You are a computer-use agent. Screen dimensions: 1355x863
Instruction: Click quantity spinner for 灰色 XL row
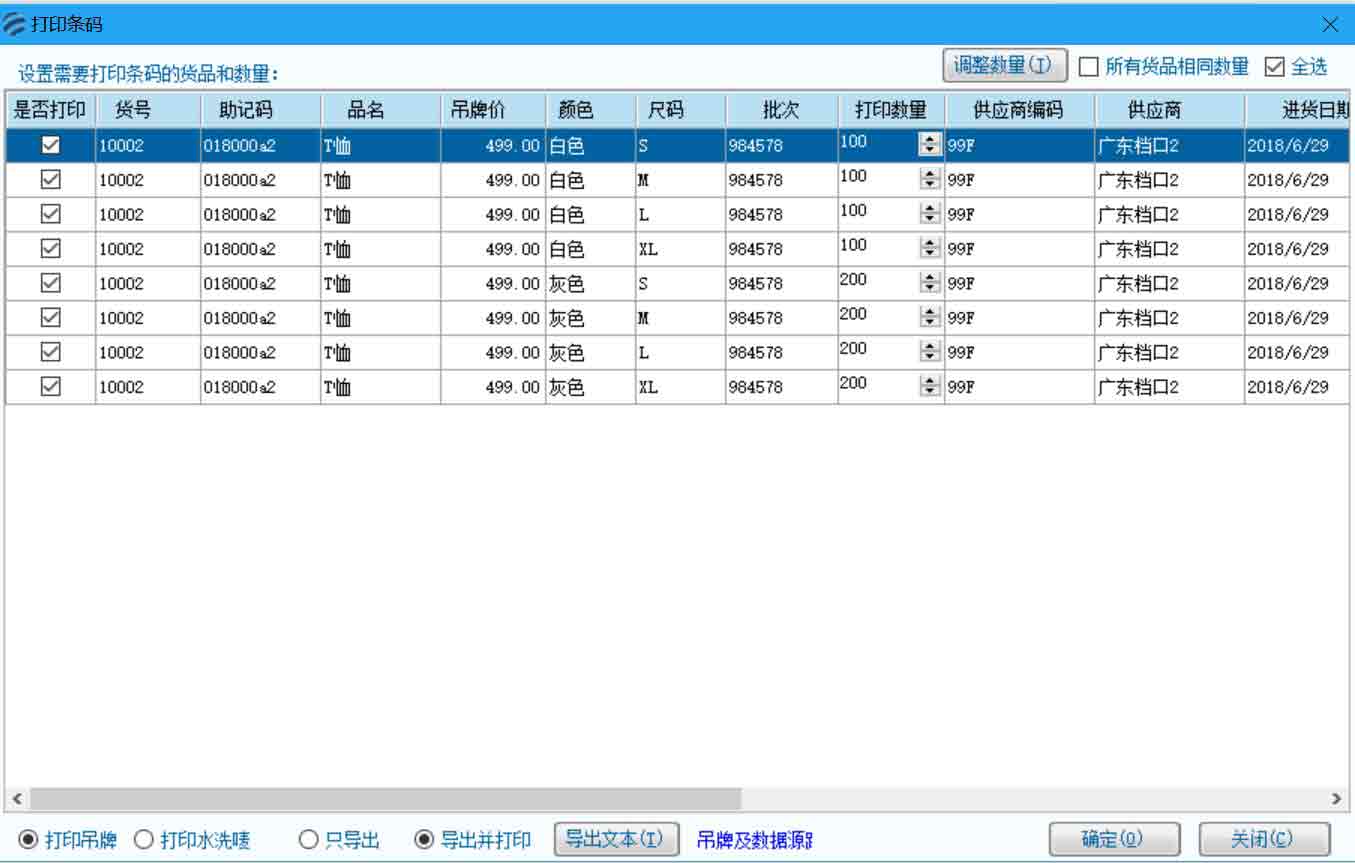[930, 387]
